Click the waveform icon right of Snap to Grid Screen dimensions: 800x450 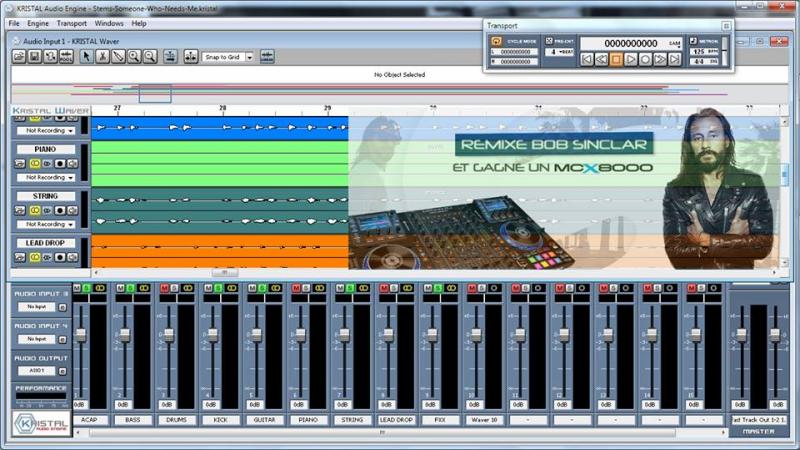(x=267, y=57)
